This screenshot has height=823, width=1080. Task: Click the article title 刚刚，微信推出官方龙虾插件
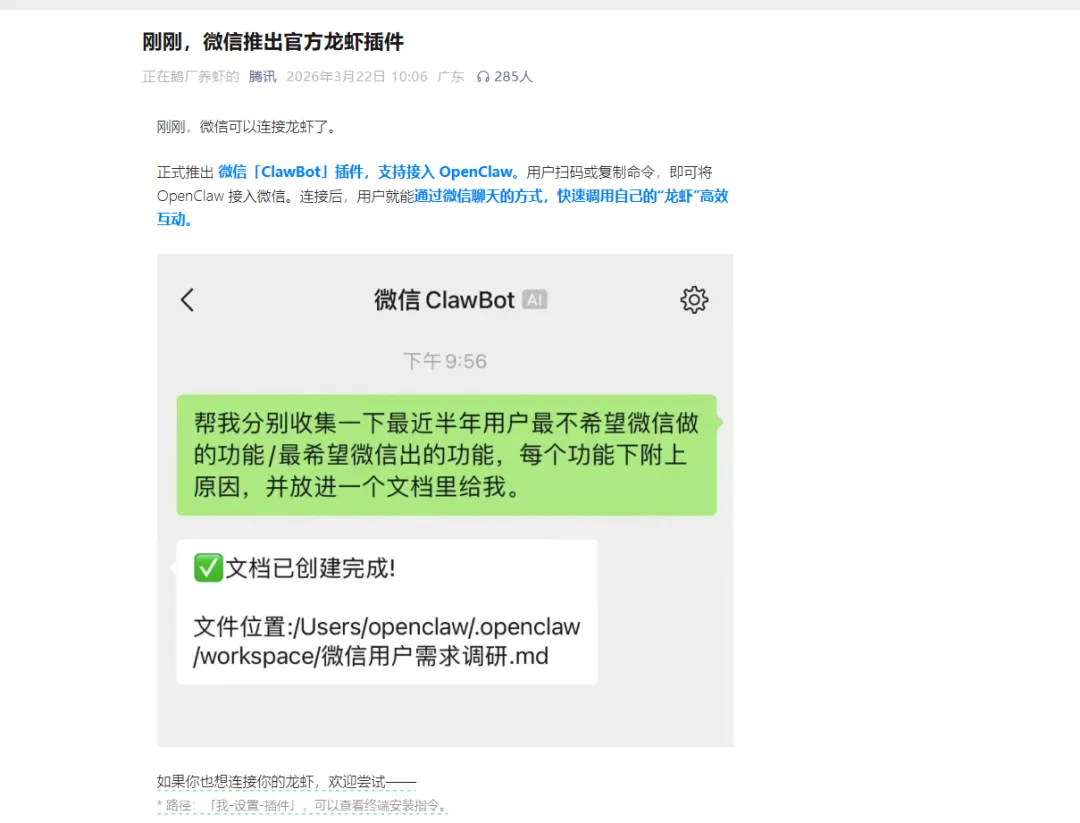click(x=273, y=42)
